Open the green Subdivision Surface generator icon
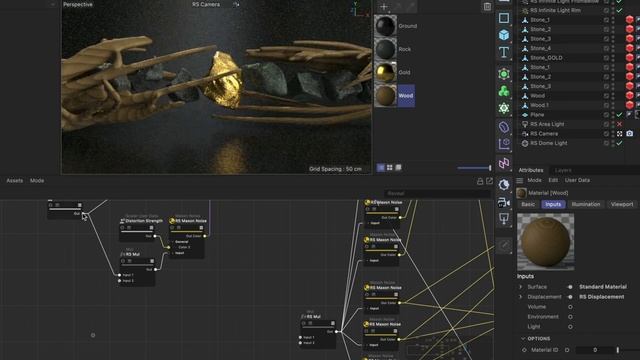This screenshot has width=640, height=360. [504, 74]
